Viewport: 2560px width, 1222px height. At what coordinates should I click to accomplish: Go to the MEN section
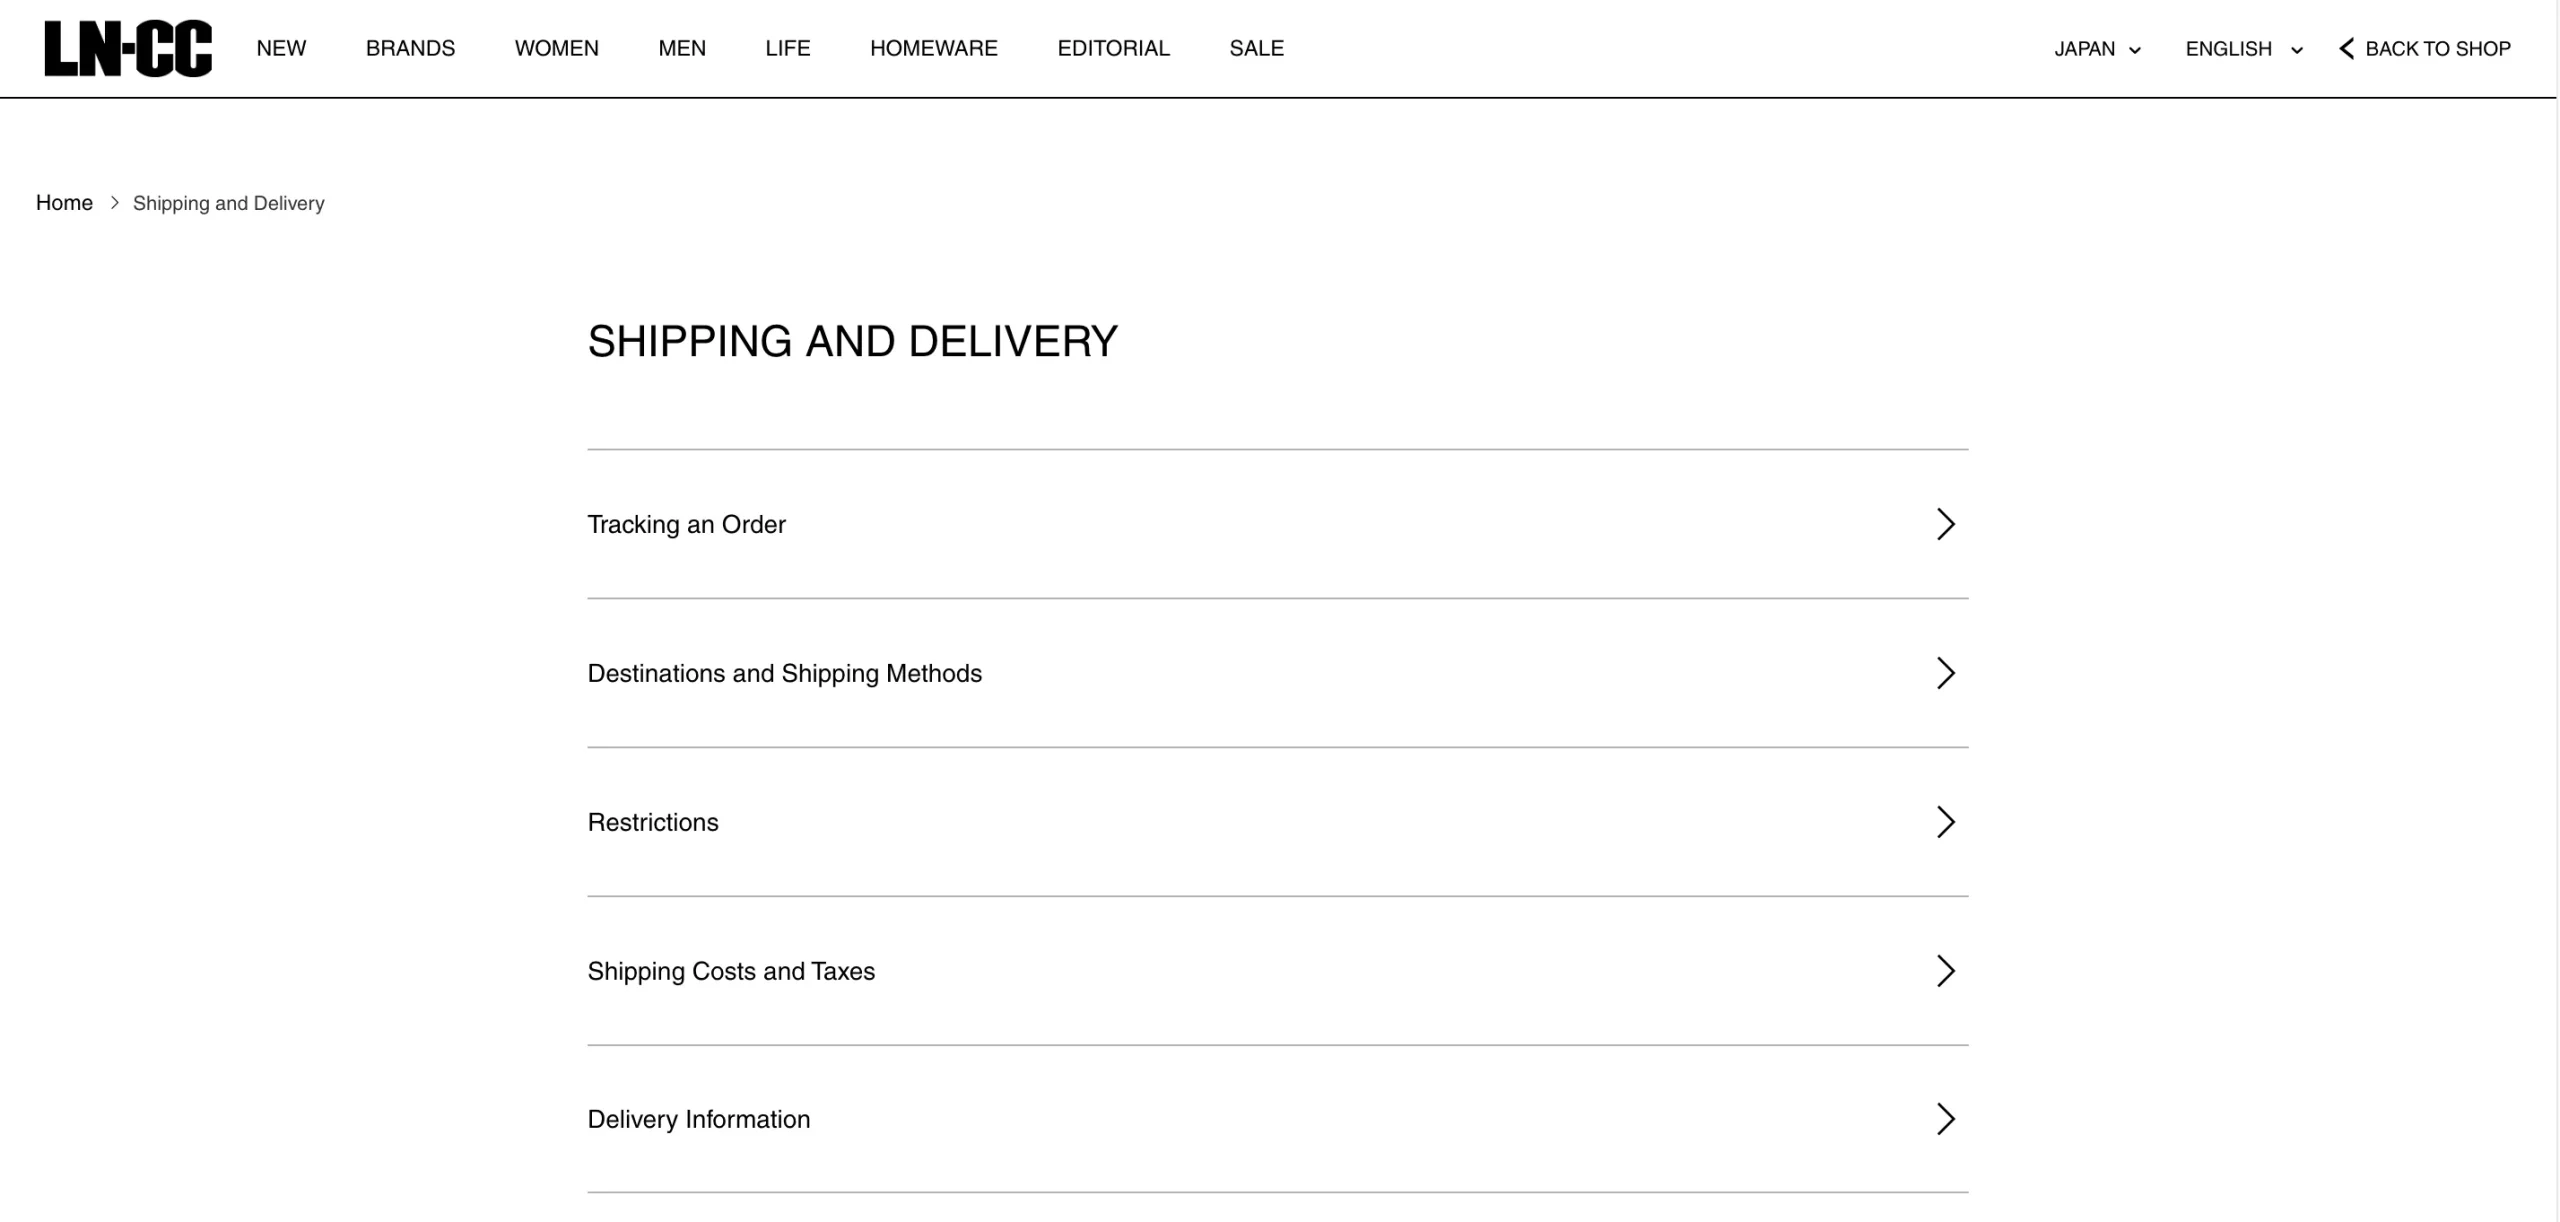[682, 48]
